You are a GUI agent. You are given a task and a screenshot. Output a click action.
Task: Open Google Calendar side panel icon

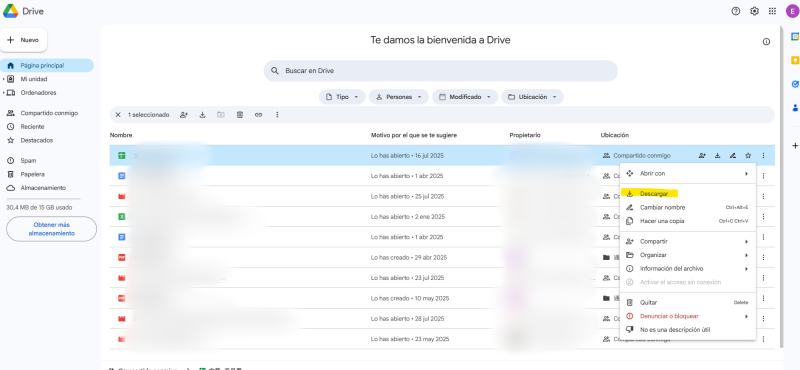[x=794, y=36]
